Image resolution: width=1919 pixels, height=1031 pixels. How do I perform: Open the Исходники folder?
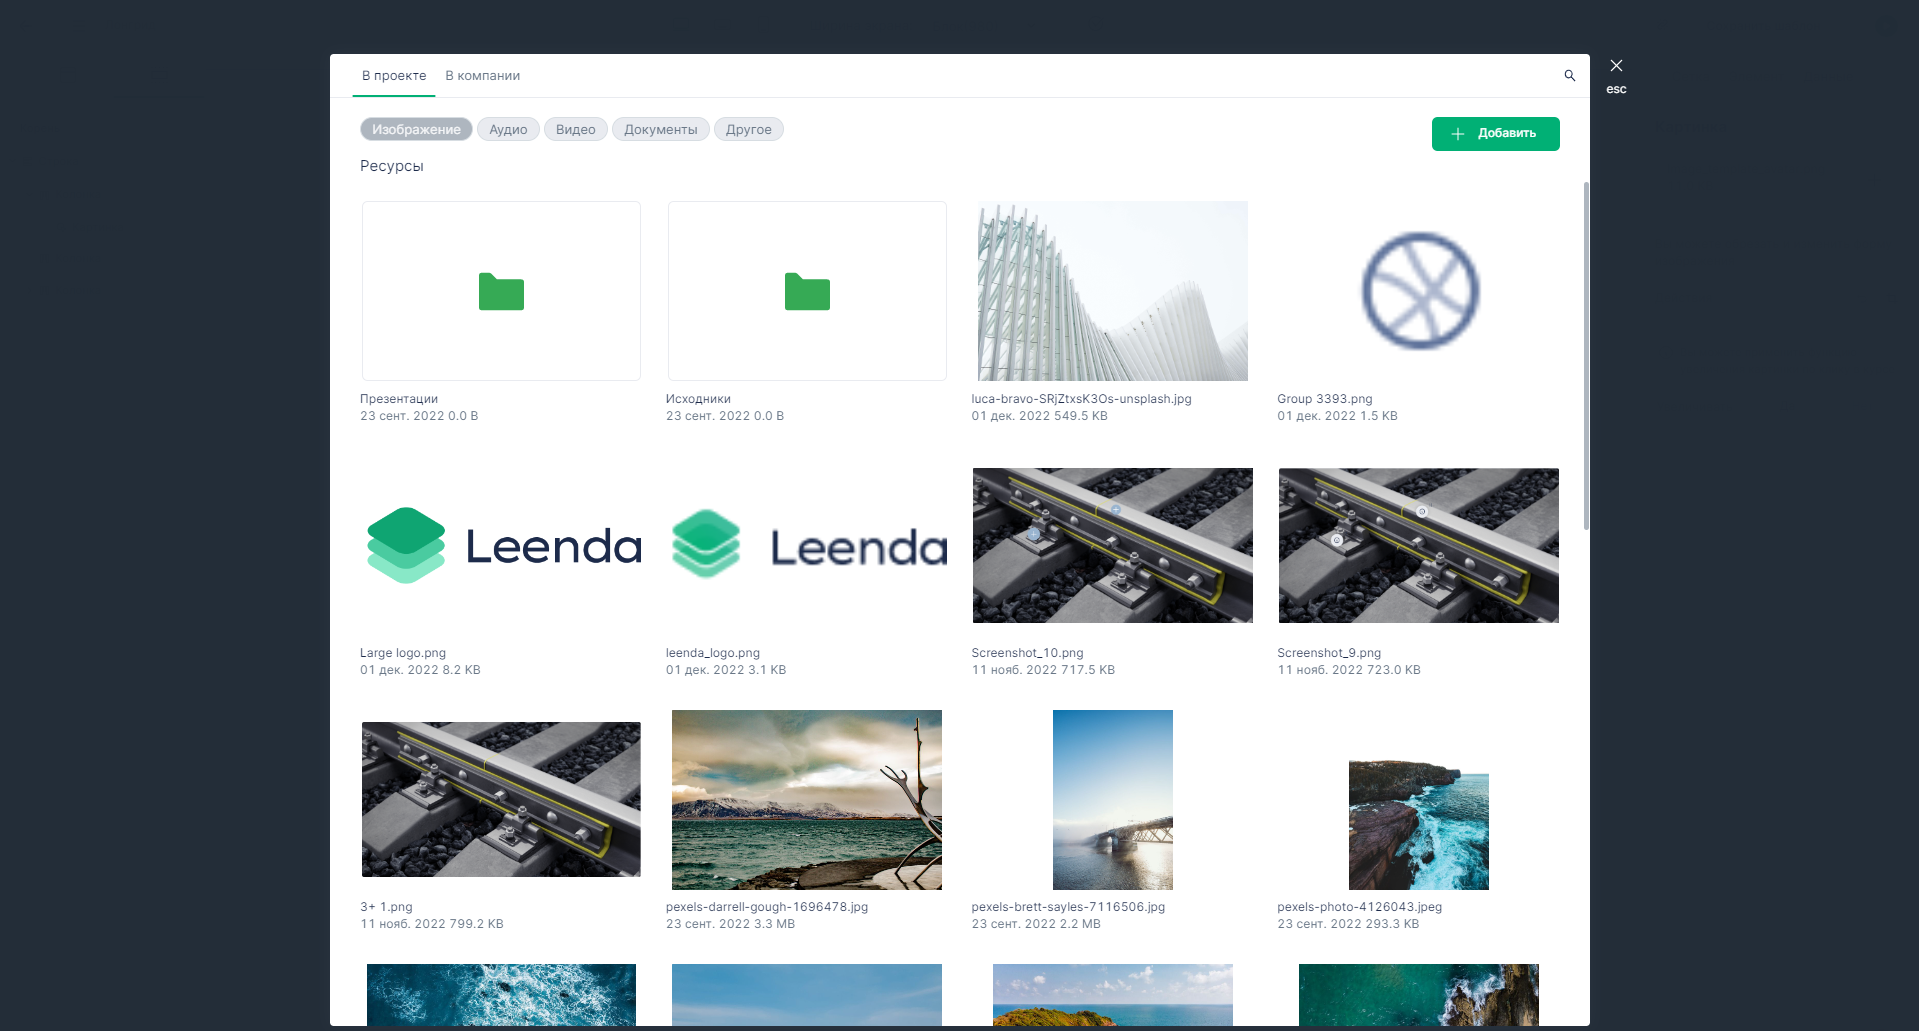point(807,291)
